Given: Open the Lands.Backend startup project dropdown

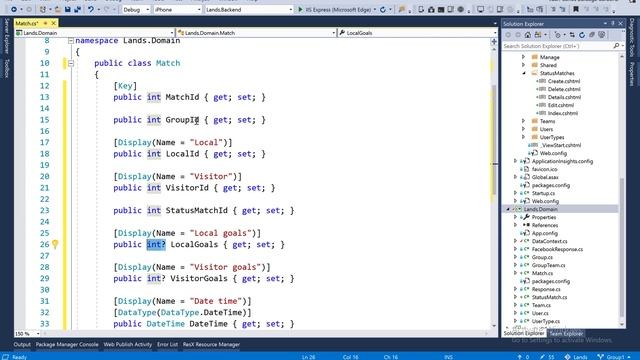Looking at the screenshot, I should pyautogui.click(x=249, y=9).
